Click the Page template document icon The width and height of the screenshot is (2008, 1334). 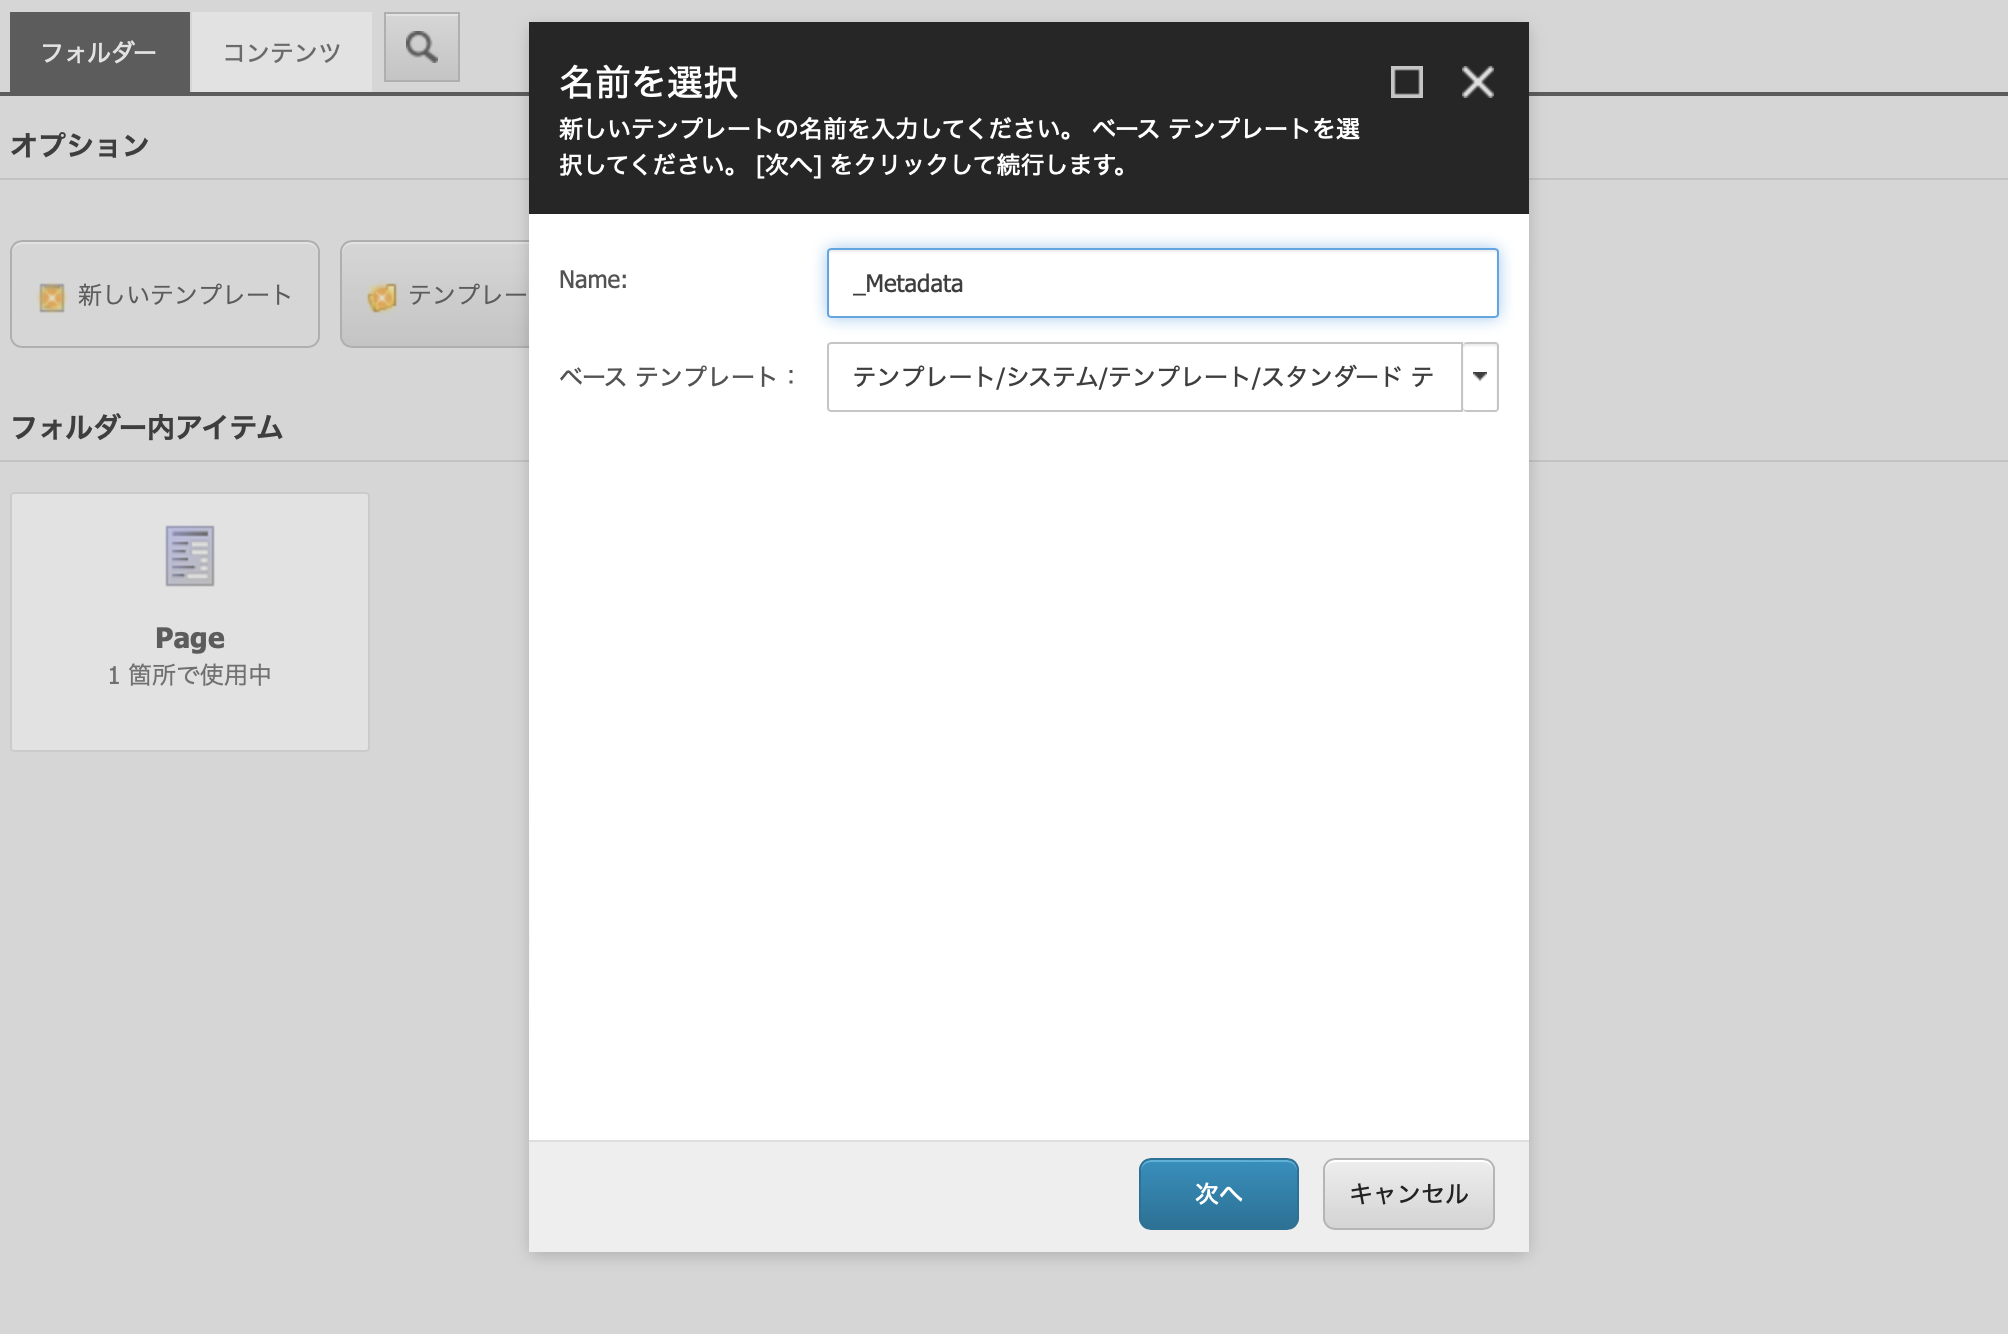(190, 555)
